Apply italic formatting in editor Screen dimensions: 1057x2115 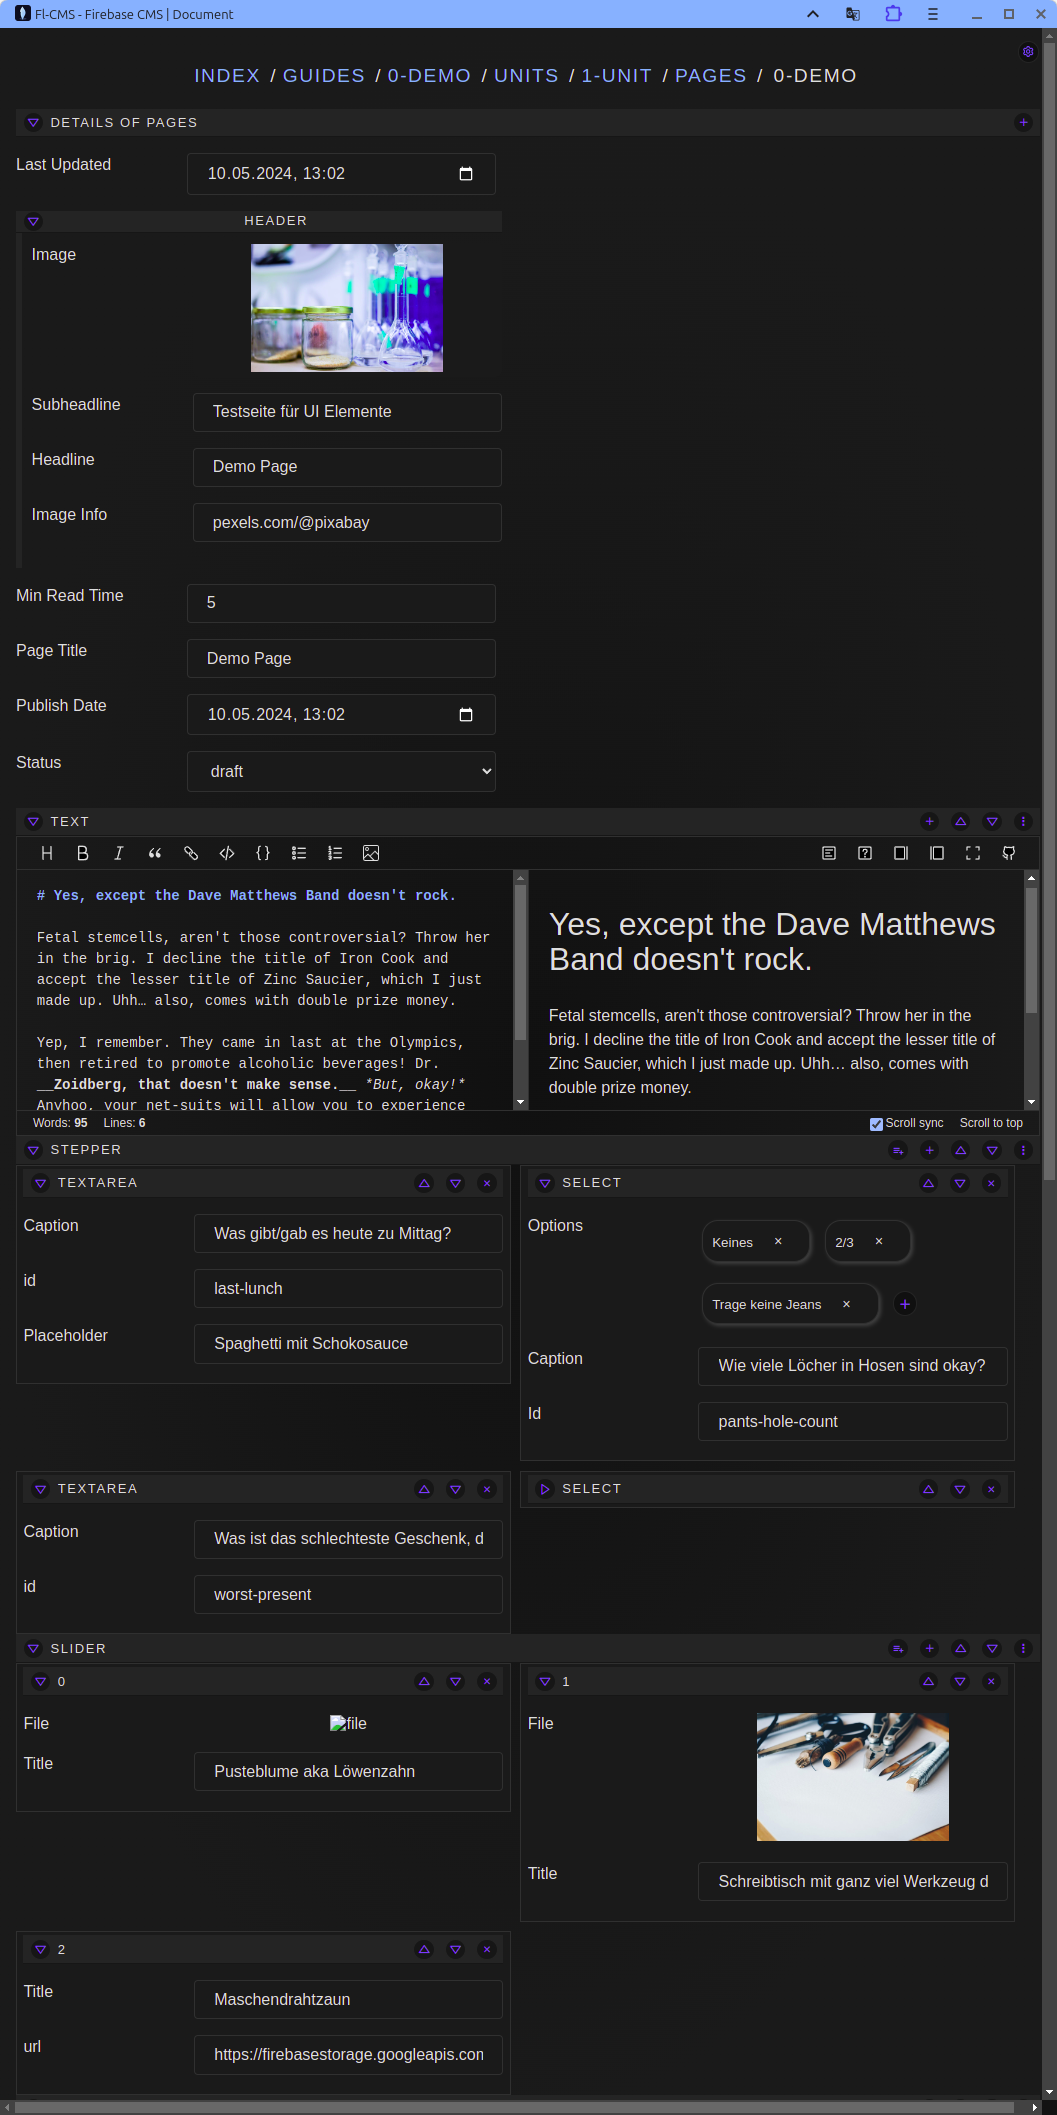click(x=119, y=853)
